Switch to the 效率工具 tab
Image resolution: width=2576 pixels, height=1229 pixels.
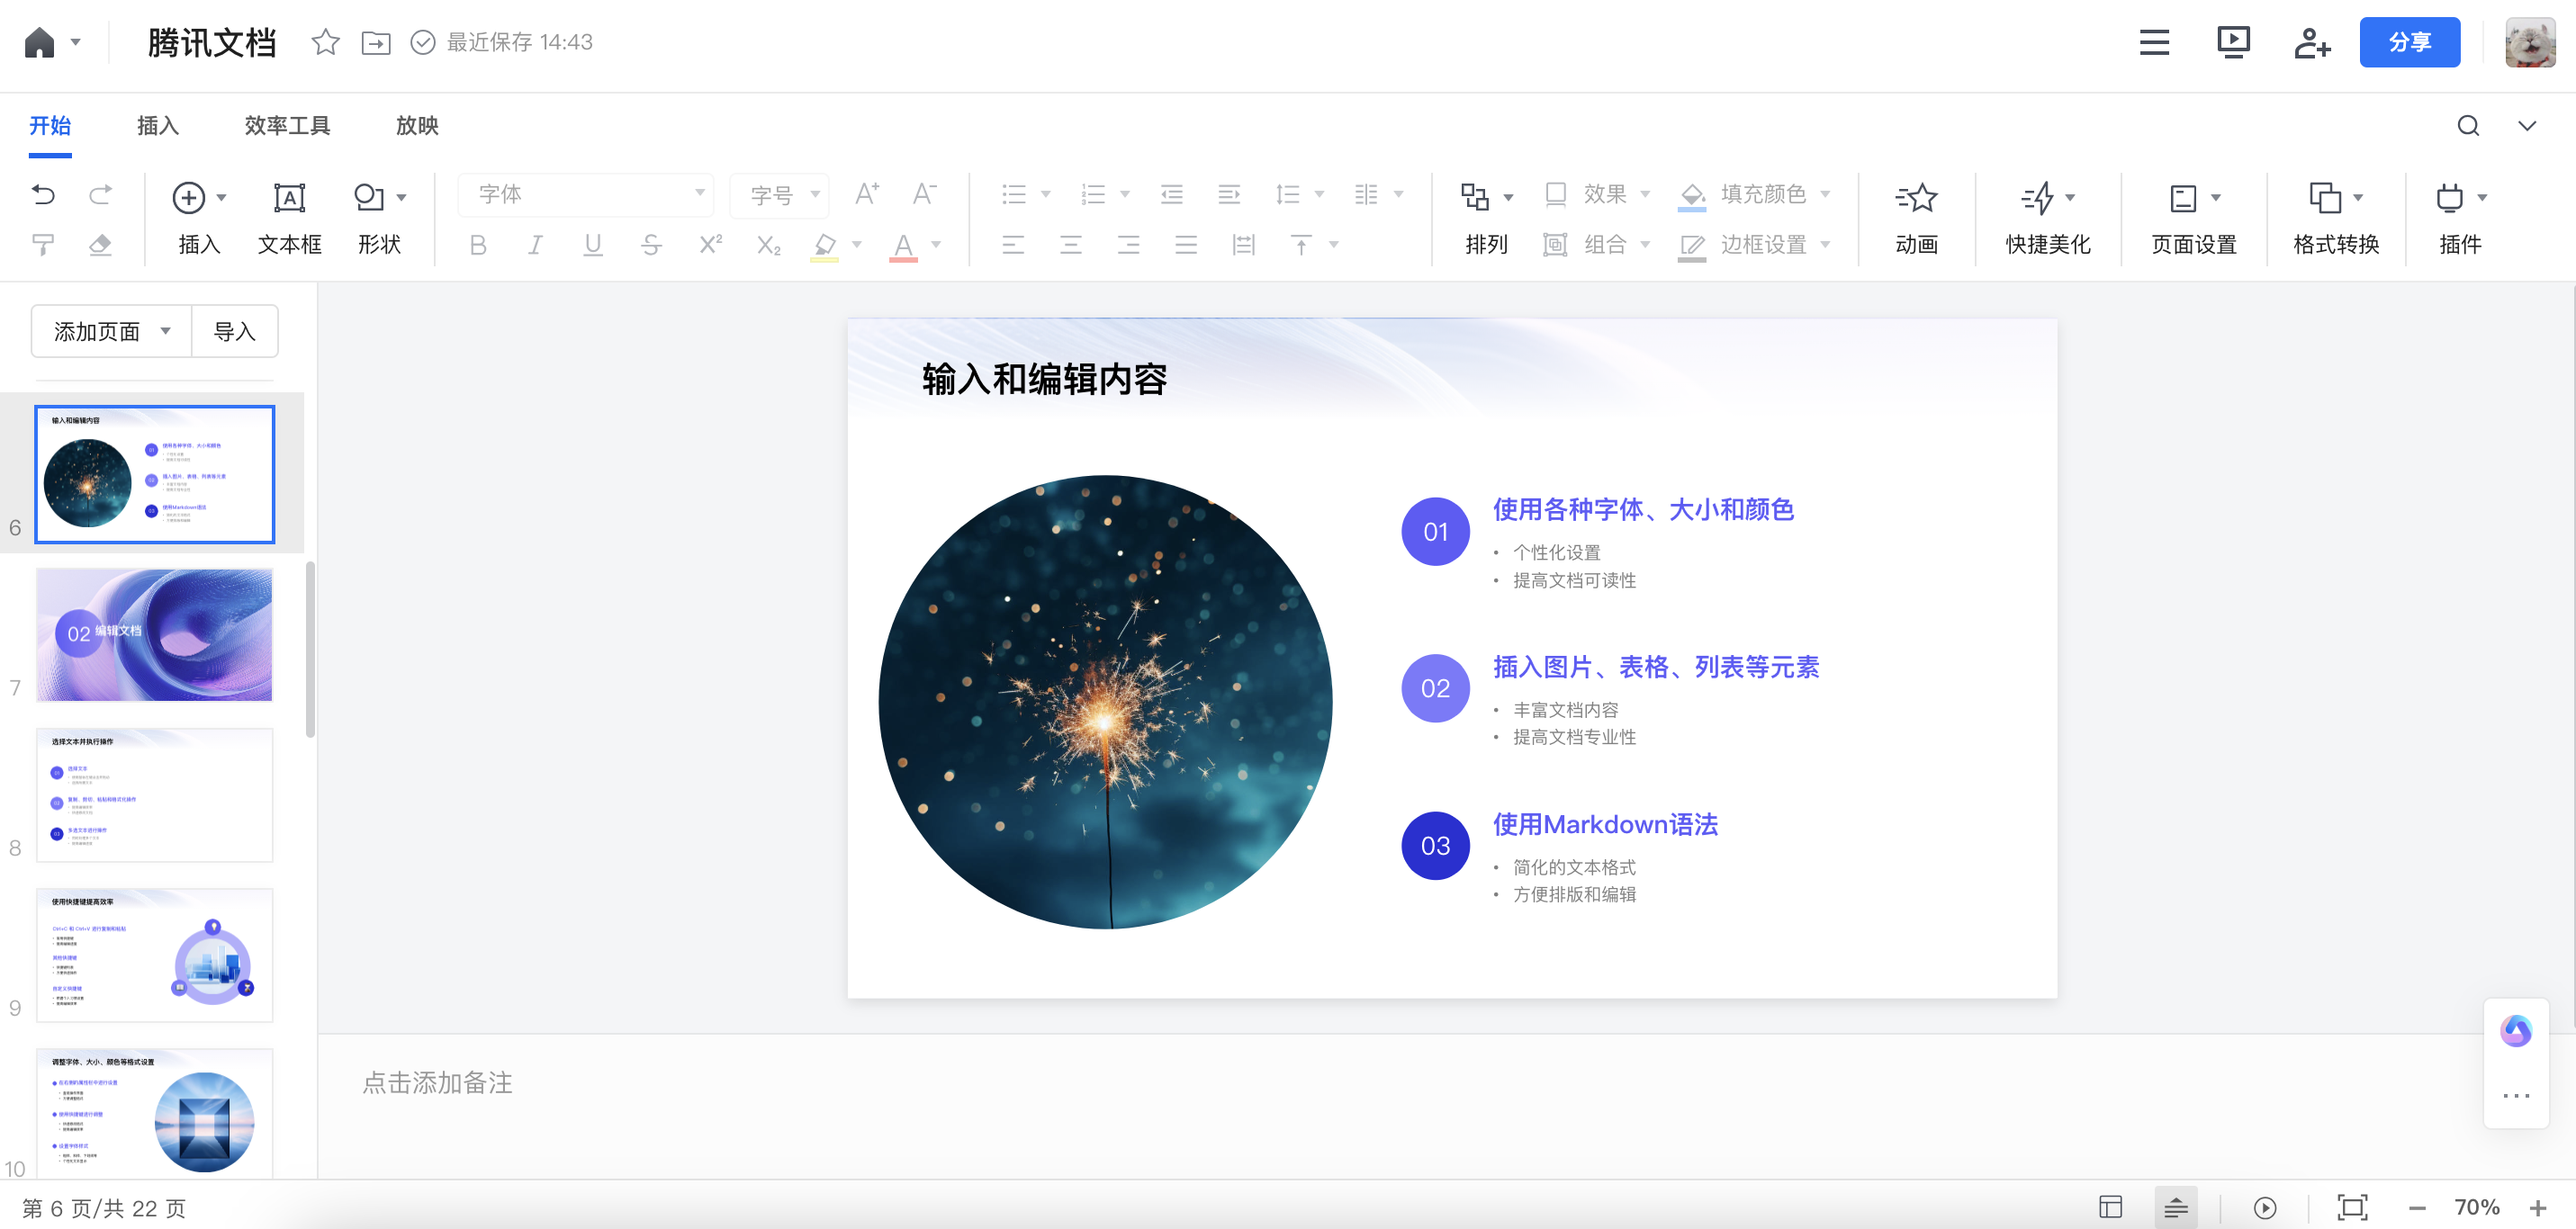(x=287, y=126)
